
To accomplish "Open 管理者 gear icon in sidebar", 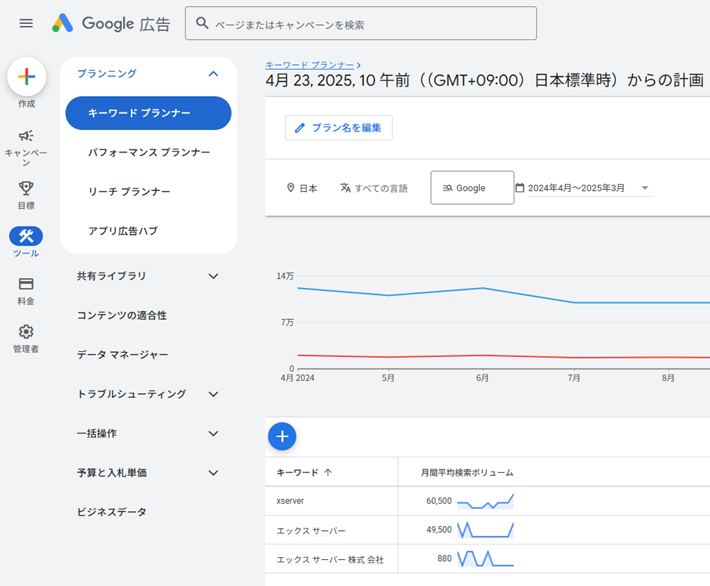I will pyautogui.click(x=26, y=331).
